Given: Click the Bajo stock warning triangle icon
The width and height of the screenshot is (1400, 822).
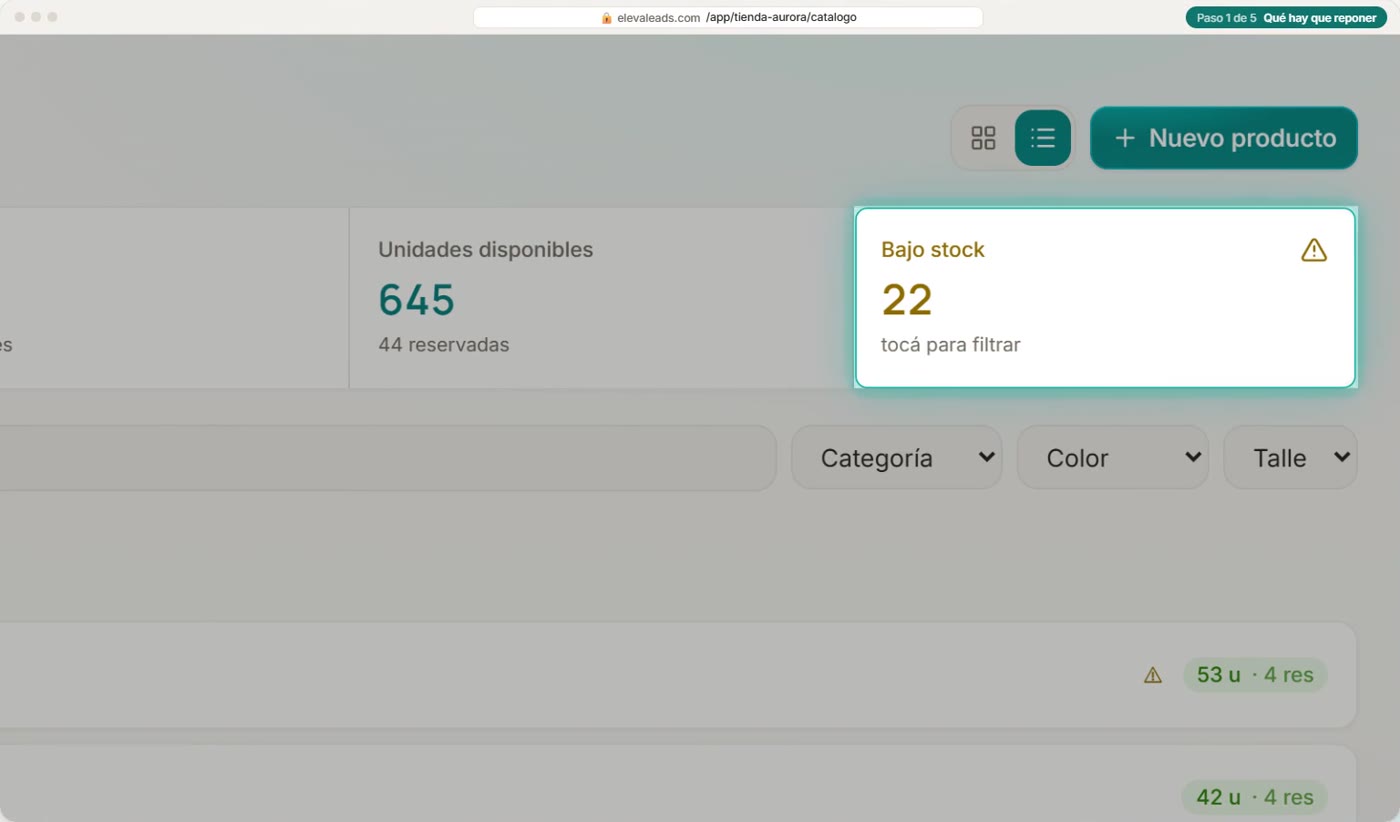Looking at the screenshot, I should click(x=1314, y=250).
